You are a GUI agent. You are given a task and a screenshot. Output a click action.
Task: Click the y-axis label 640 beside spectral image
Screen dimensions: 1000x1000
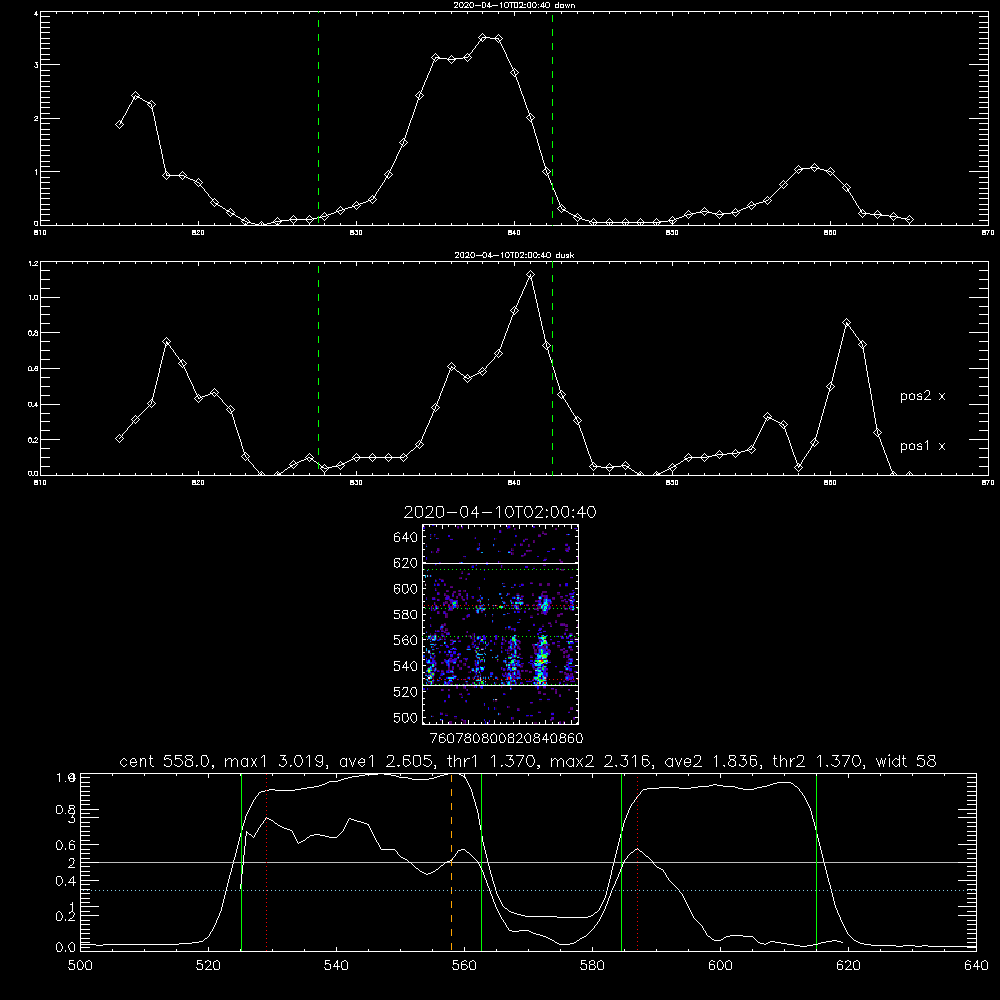406,537
